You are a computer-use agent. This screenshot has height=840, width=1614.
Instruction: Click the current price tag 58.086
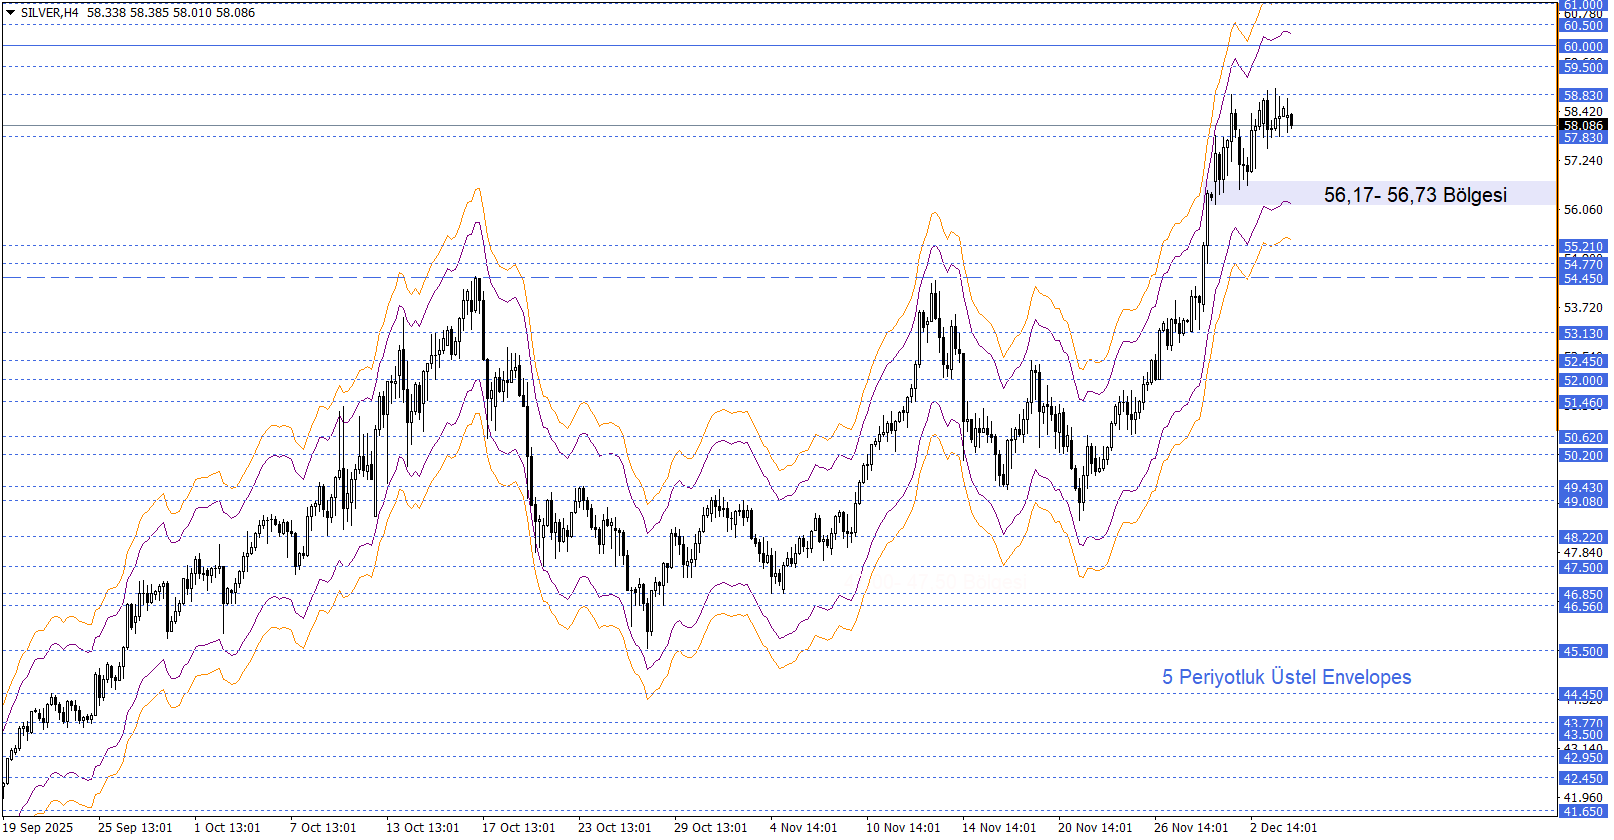(x=1583, y=126)
